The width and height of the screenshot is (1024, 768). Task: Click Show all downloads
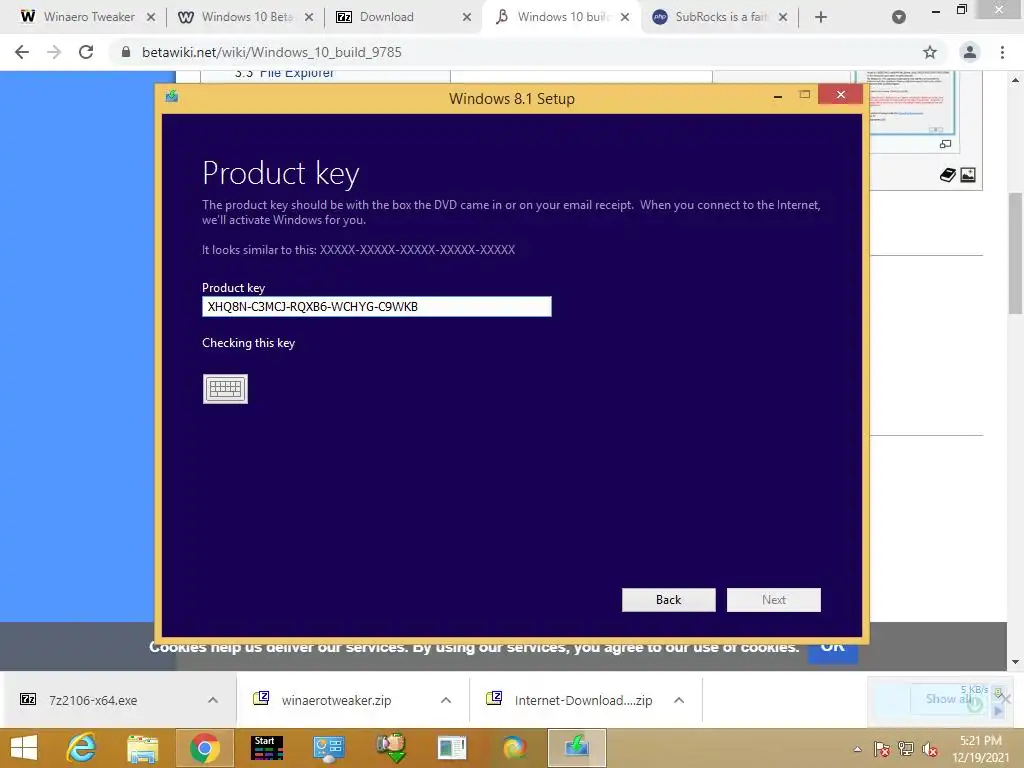tap(948, 699)
